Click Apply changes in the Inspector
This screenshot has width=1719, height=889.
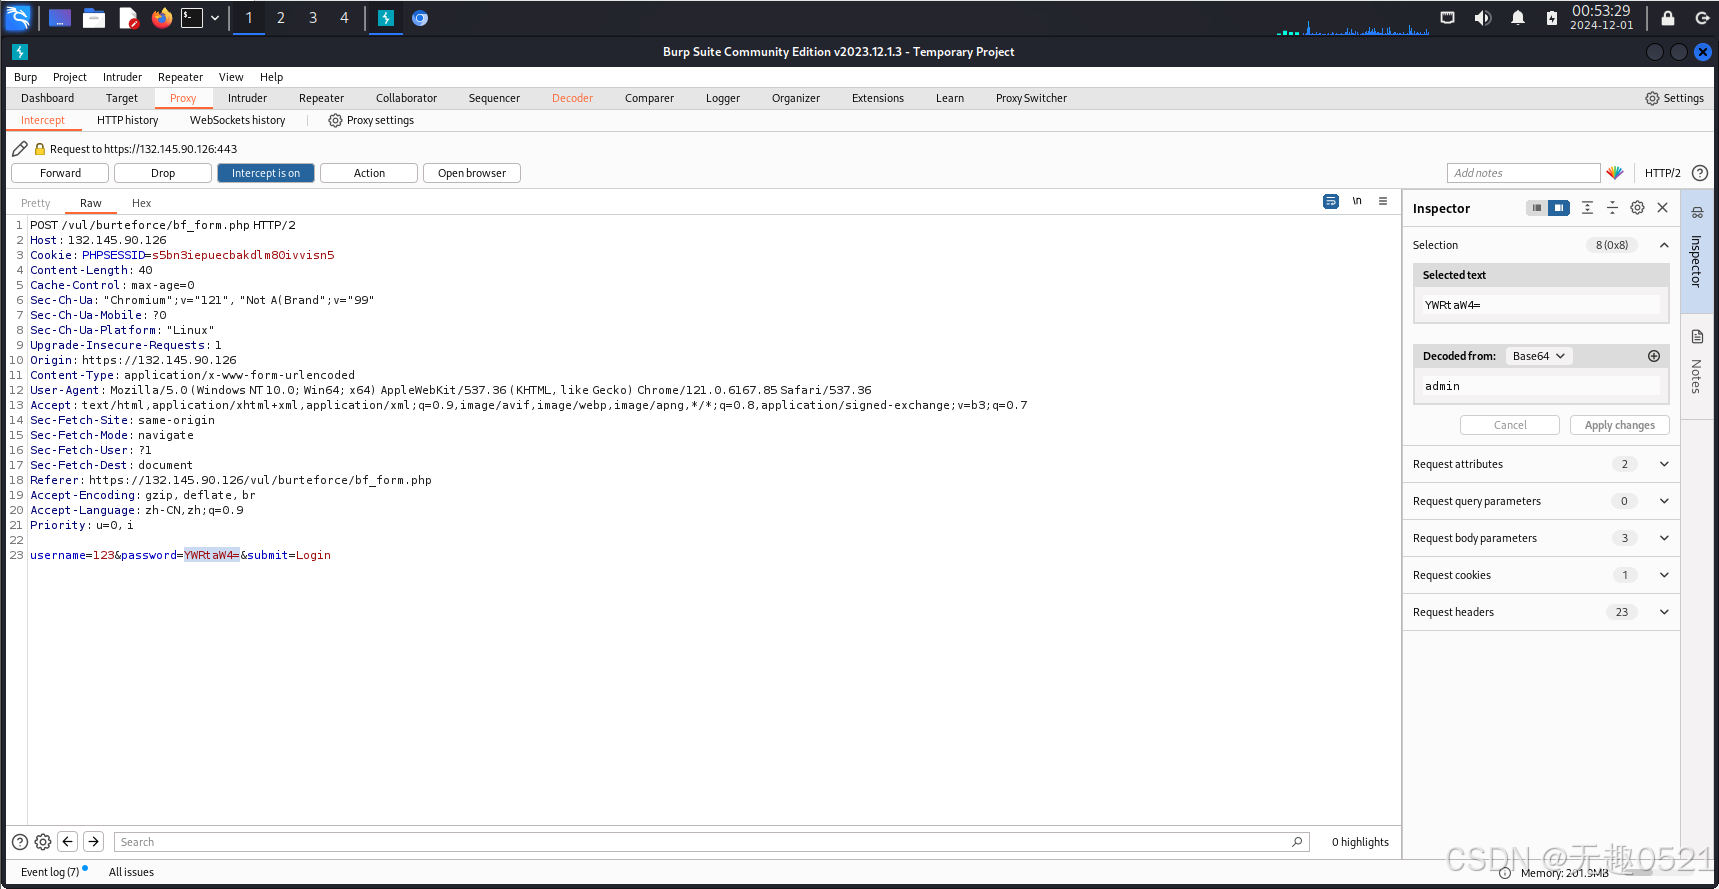click(x=1620, y=425)
